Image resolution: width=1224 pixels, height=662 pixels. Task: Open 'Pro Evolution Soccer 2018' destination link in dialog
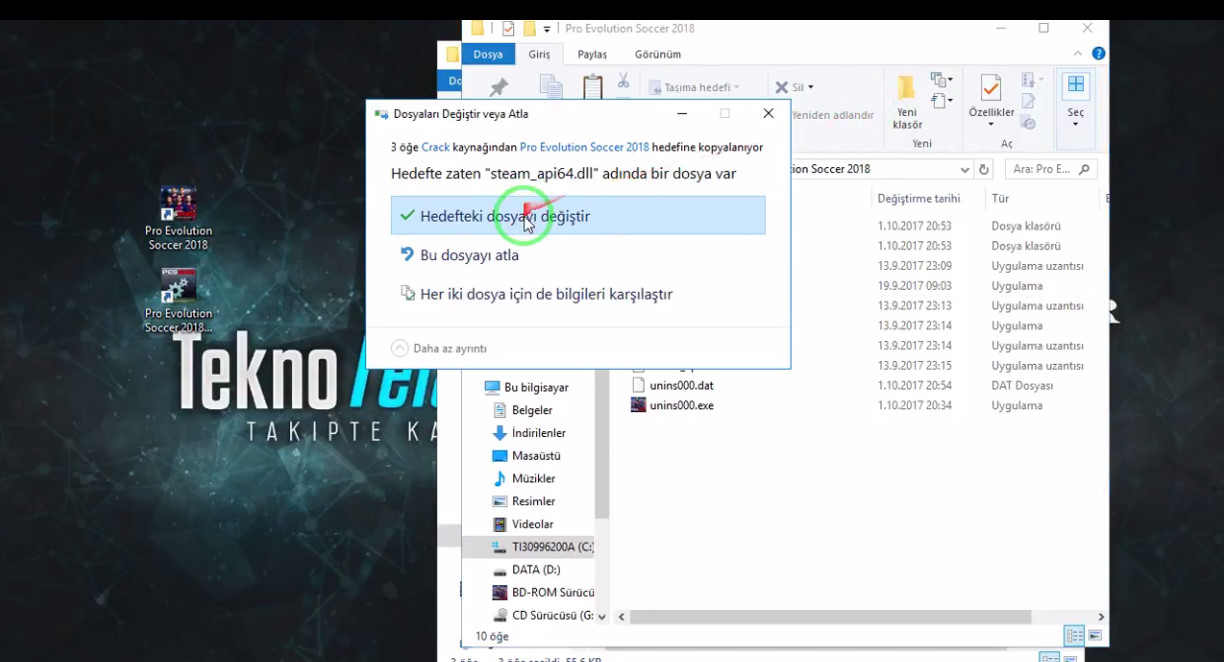tap(584, 147)
